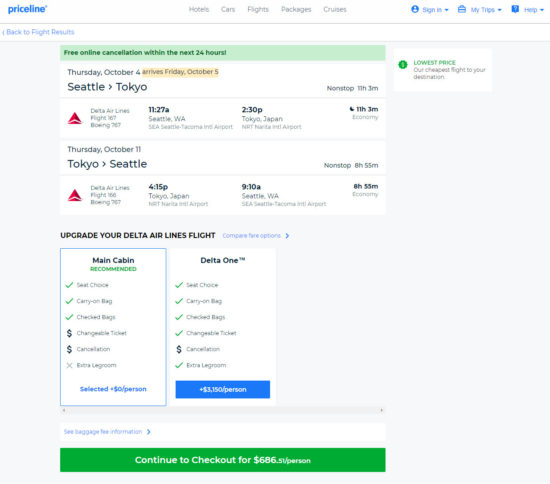Click the My Trips briefcase icon

point(462,9)
